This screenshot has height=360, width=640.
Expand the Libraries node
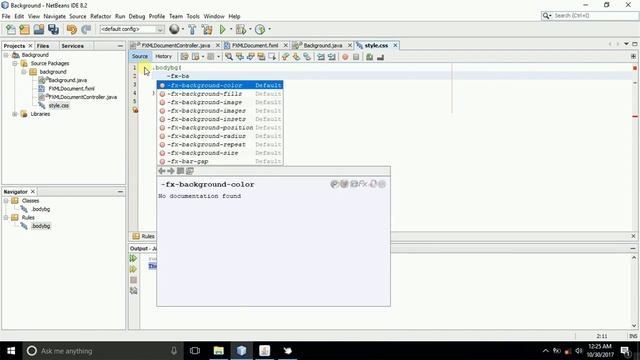pyautogui.click(x=15, y=114)
